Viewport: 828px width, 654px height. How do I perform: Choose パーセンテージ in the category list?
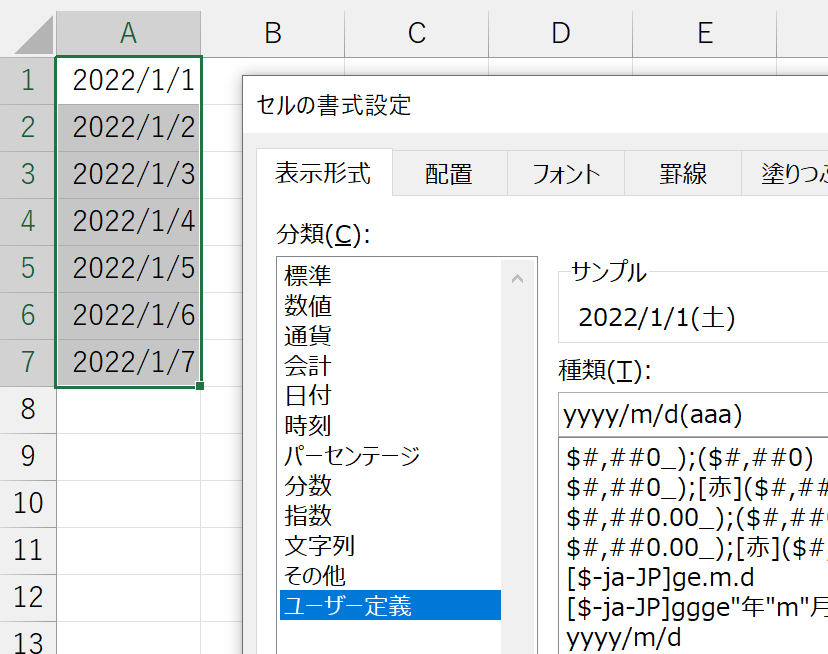pyautogui.click(x=390, y=455)
